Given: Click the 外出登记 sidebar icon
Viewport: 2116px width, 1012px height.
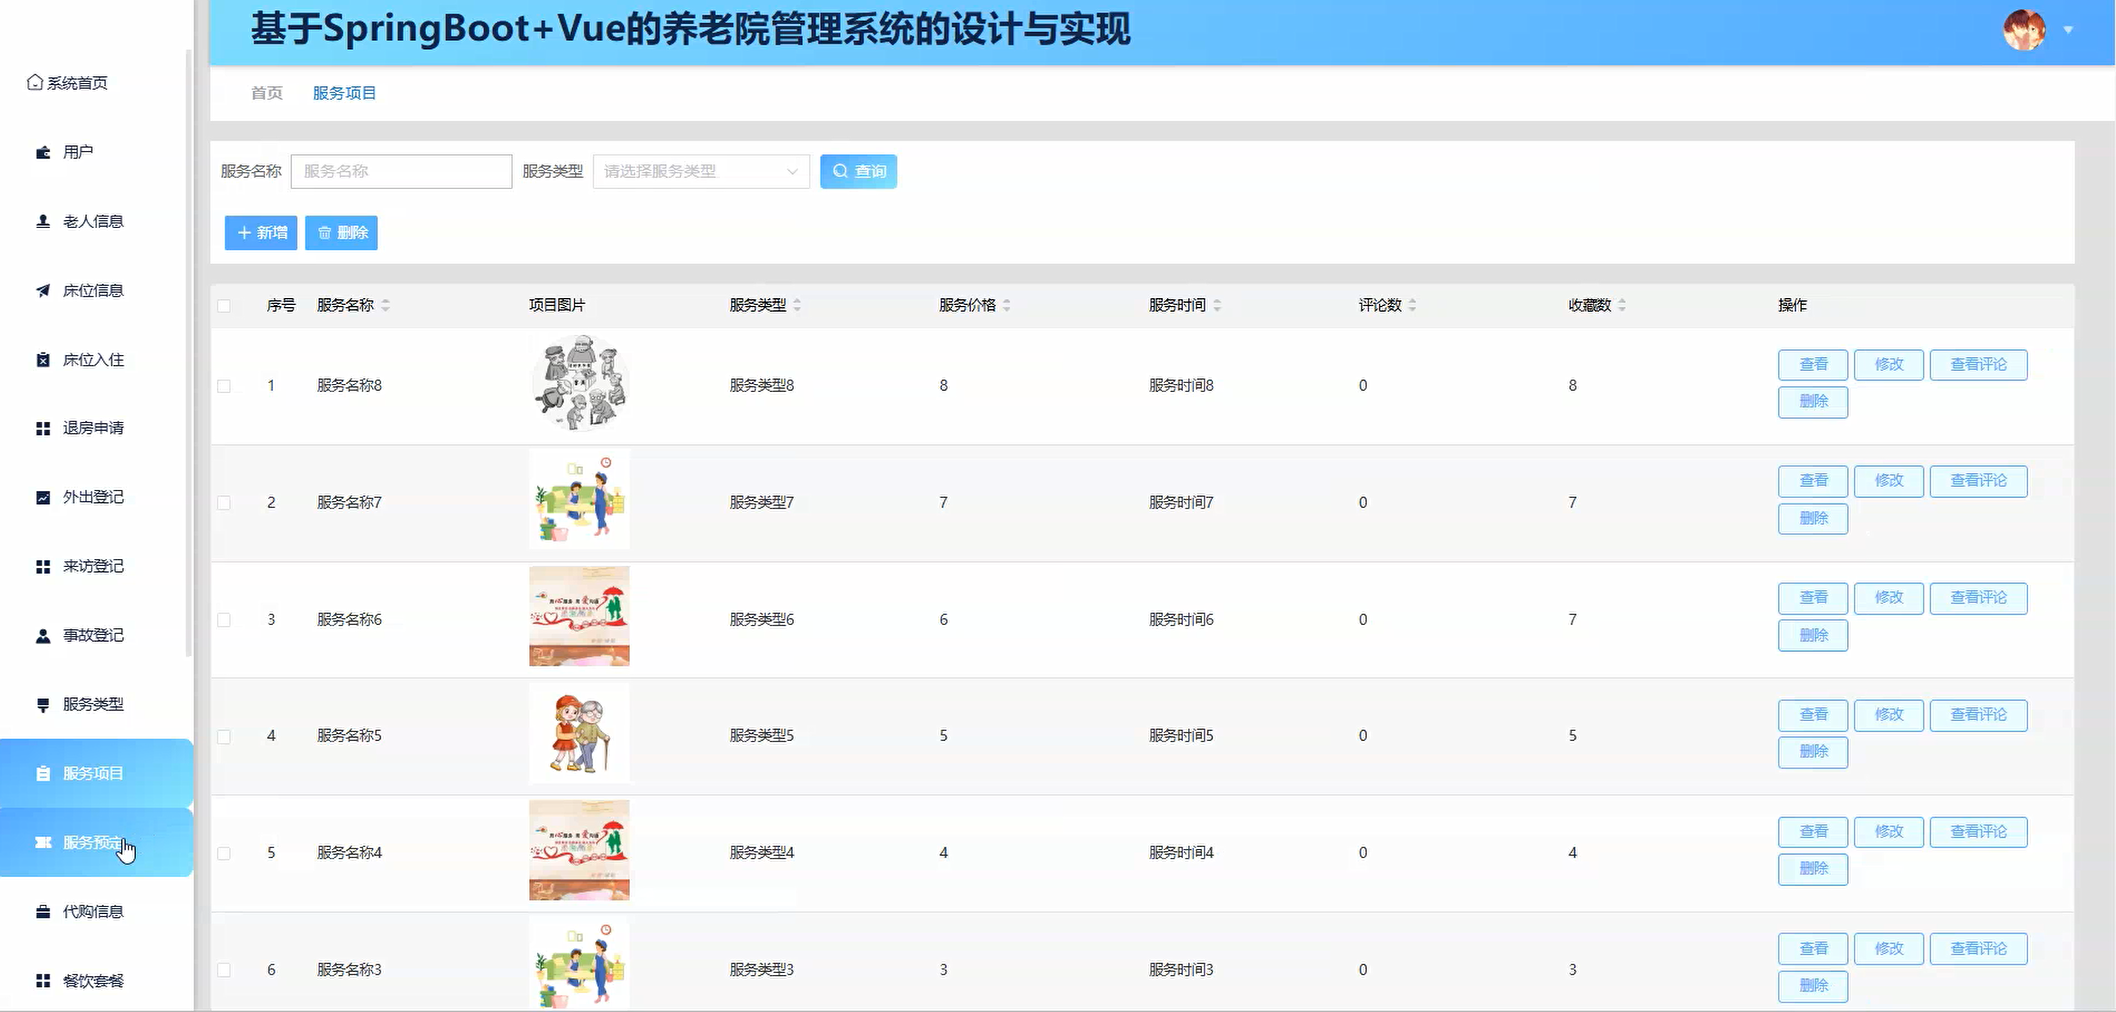Looking at the screenshot, I should coord(41,497).
